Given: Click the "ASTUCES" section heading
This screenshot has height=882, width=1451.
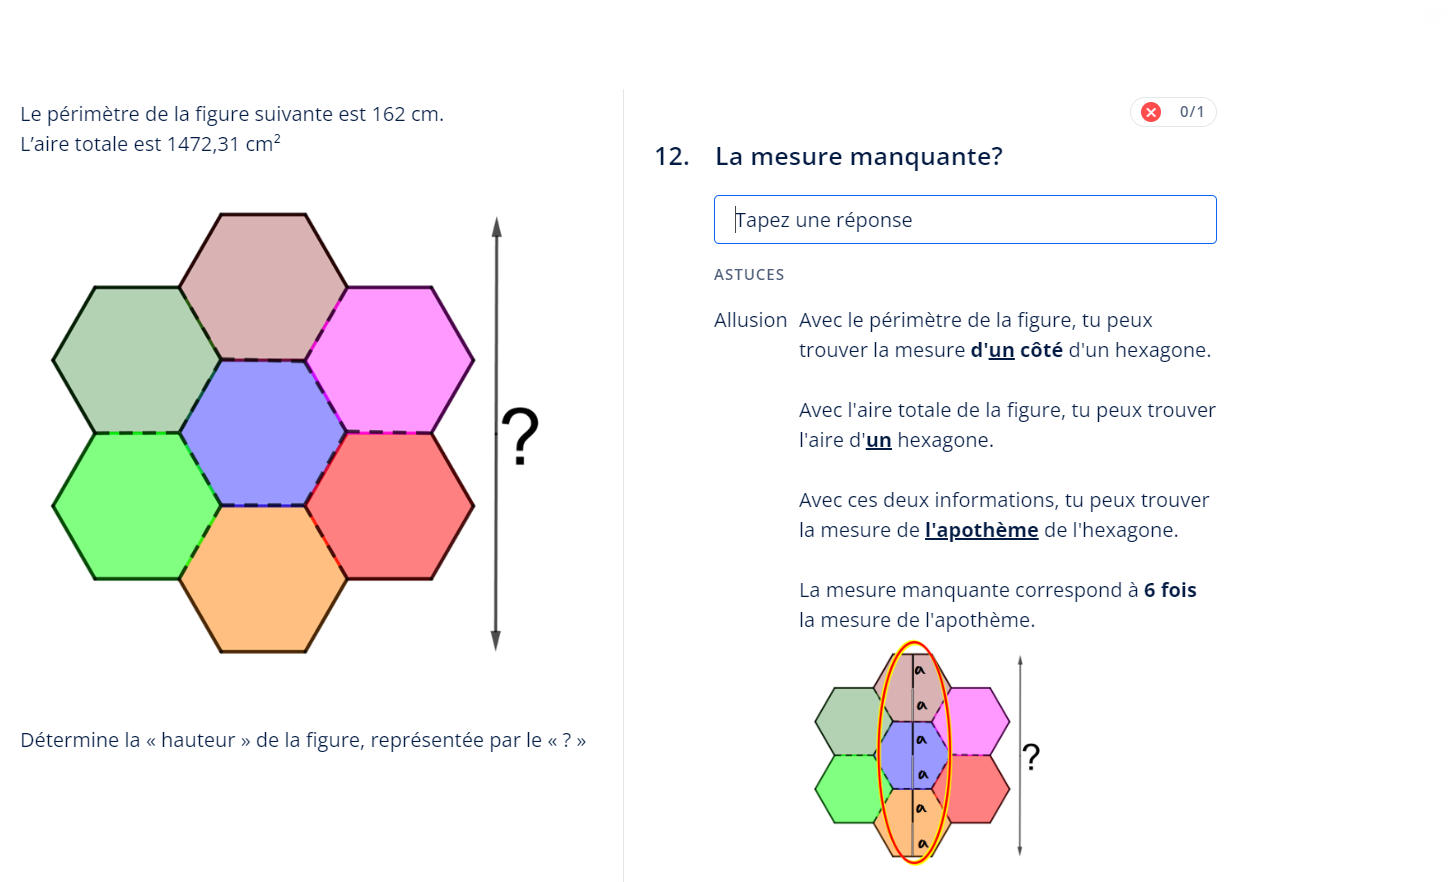Looking at the screenshot, I should click(749, 275).
